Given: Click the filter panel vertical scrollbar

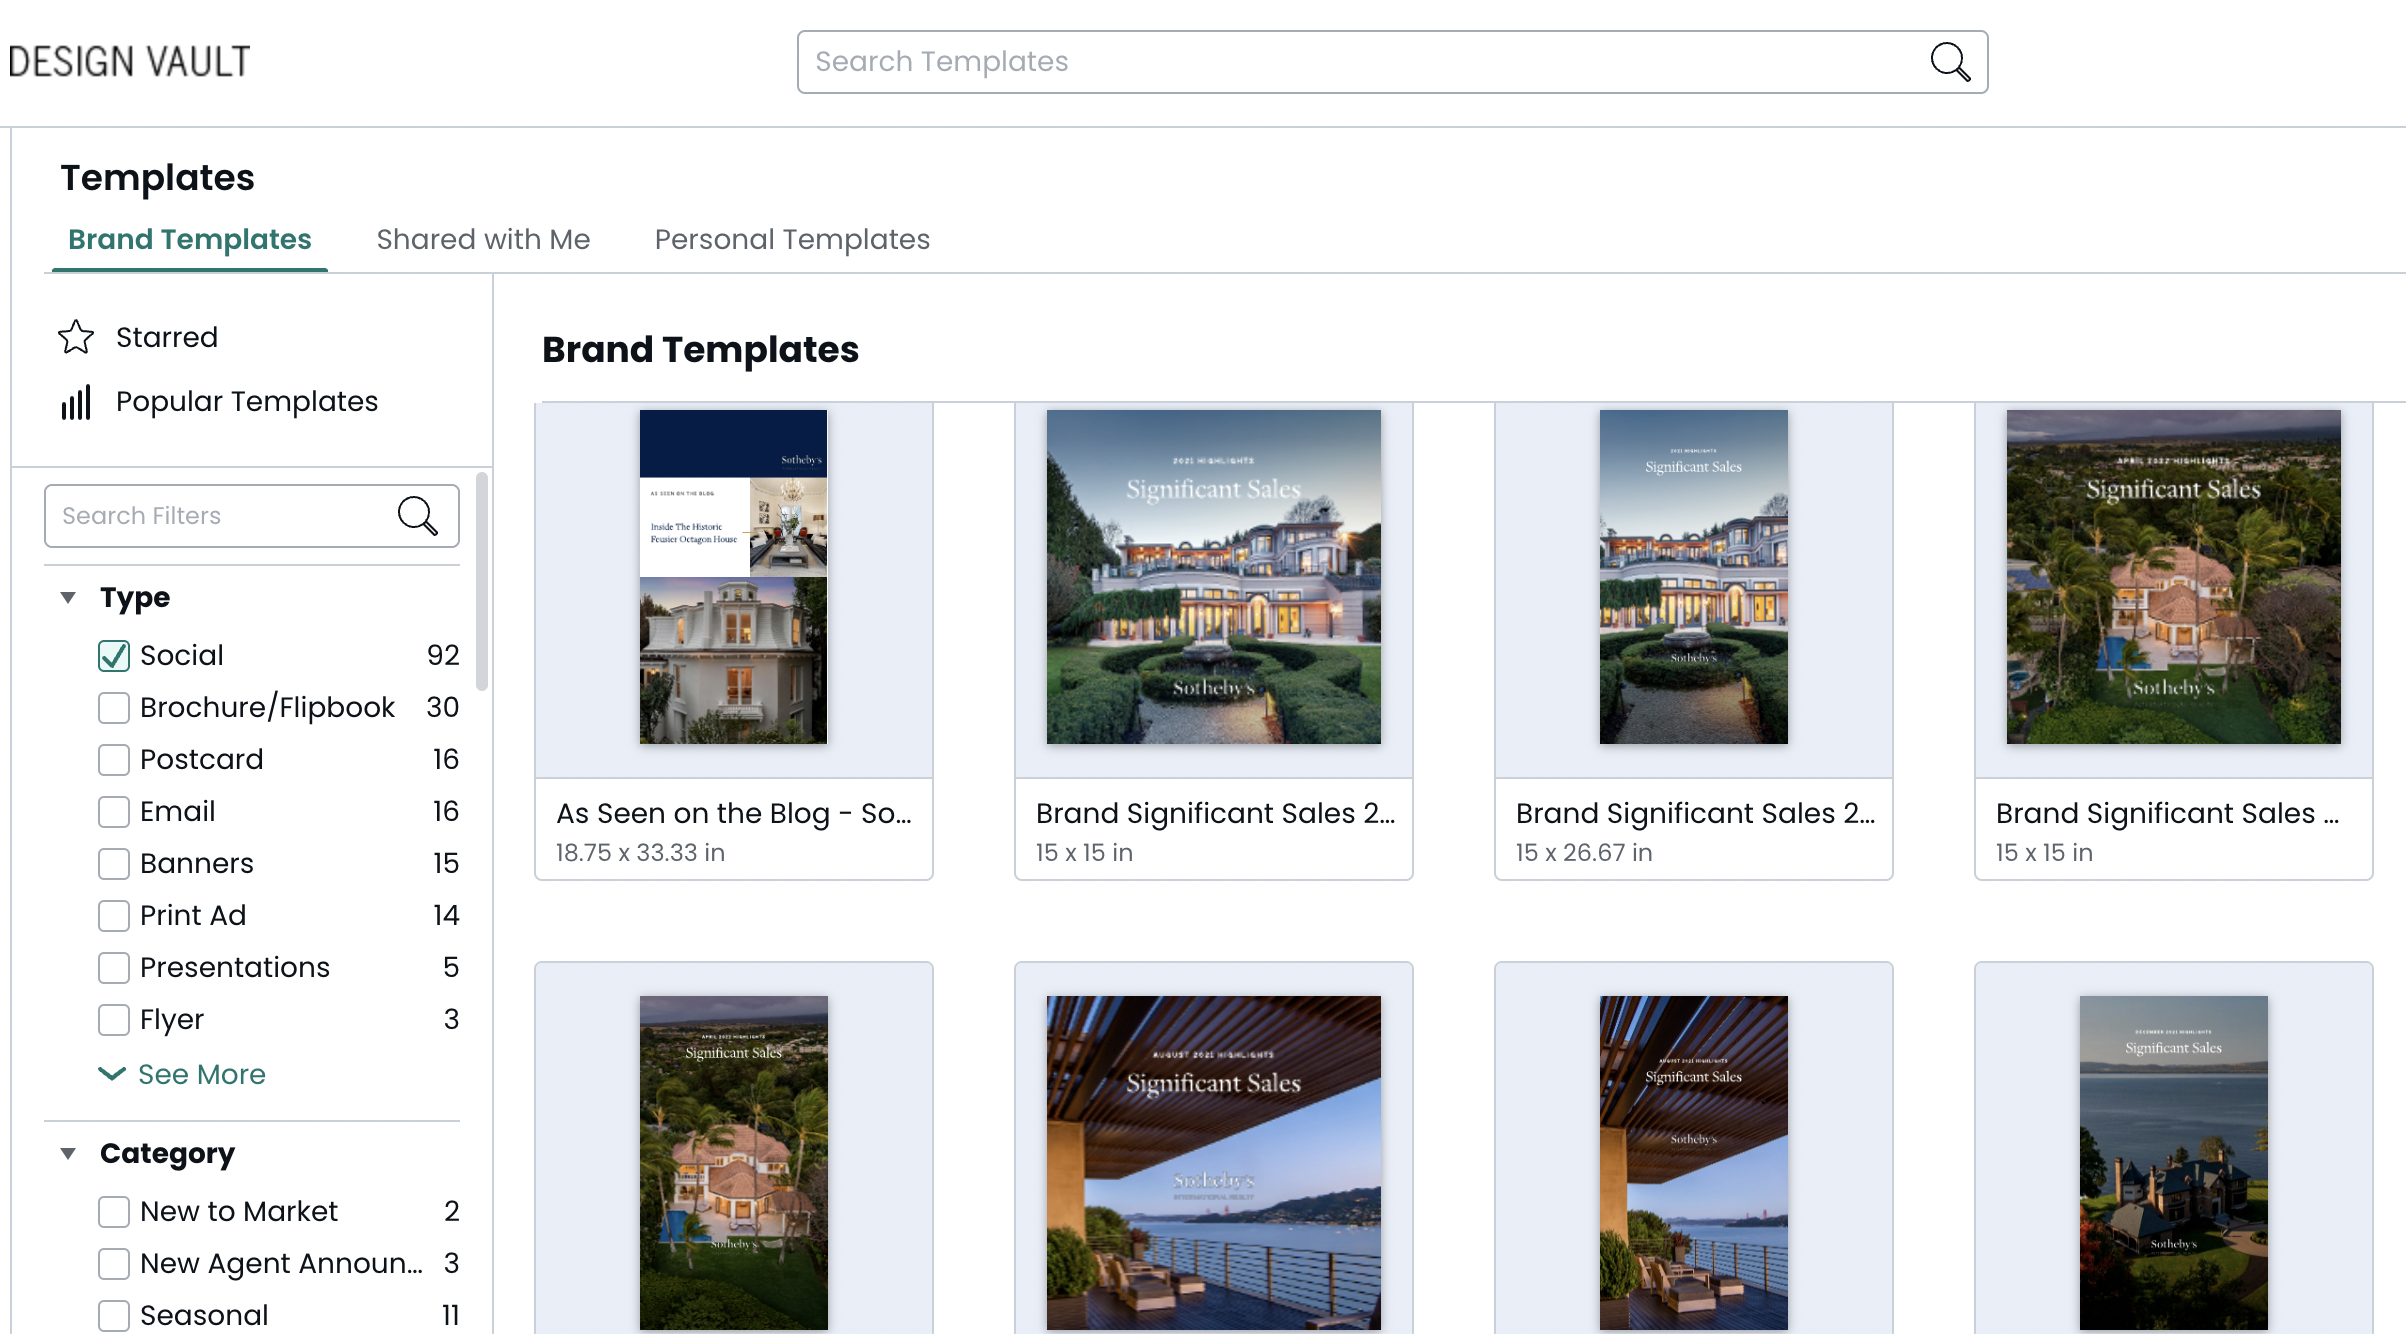Looking at the screenshot, I should tap(482, 582).
